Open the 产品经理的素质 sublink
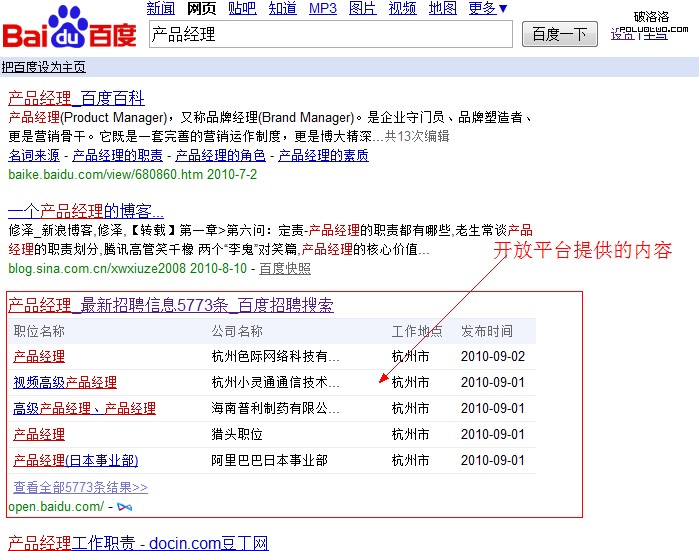 tap(323, 155)
